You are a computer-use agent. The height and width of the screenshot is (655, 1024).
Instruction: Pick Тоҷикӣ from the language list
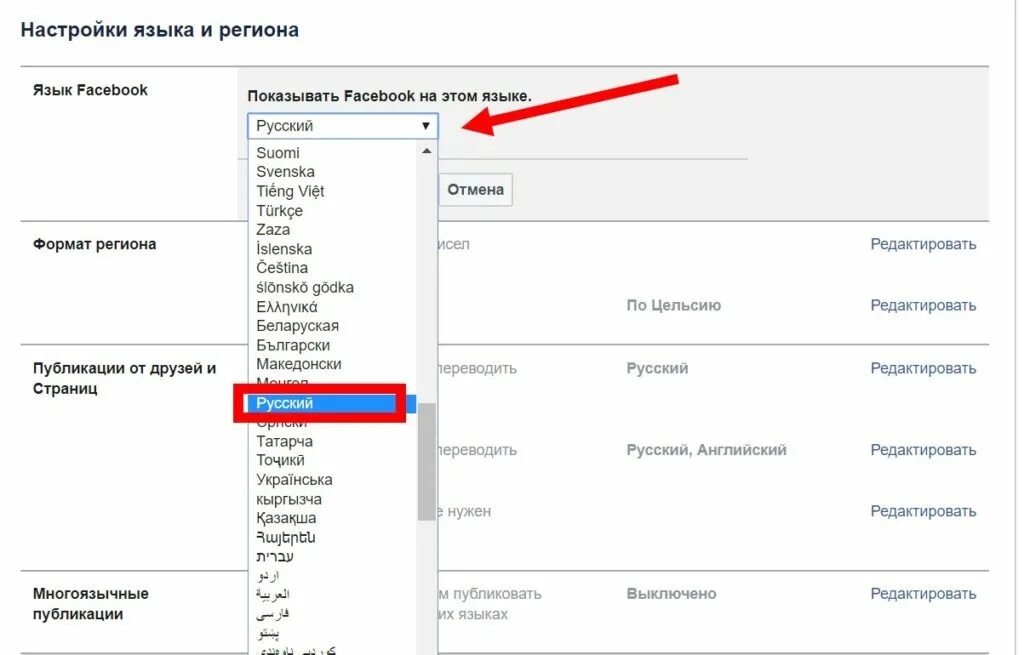point(280,460)
